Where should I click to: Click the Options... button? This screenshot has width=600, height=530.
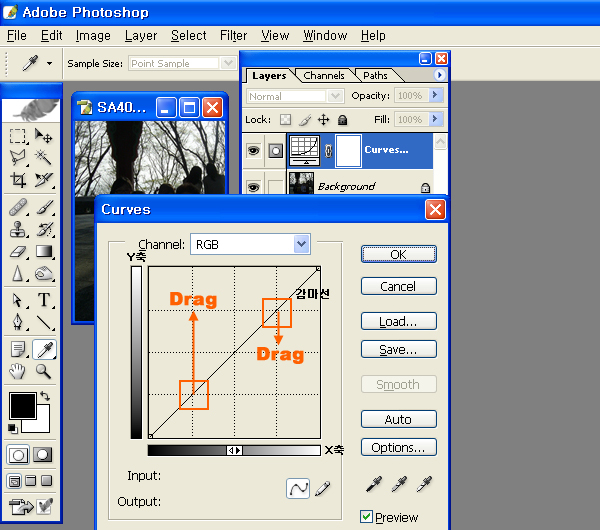click(x=398, y=447)
